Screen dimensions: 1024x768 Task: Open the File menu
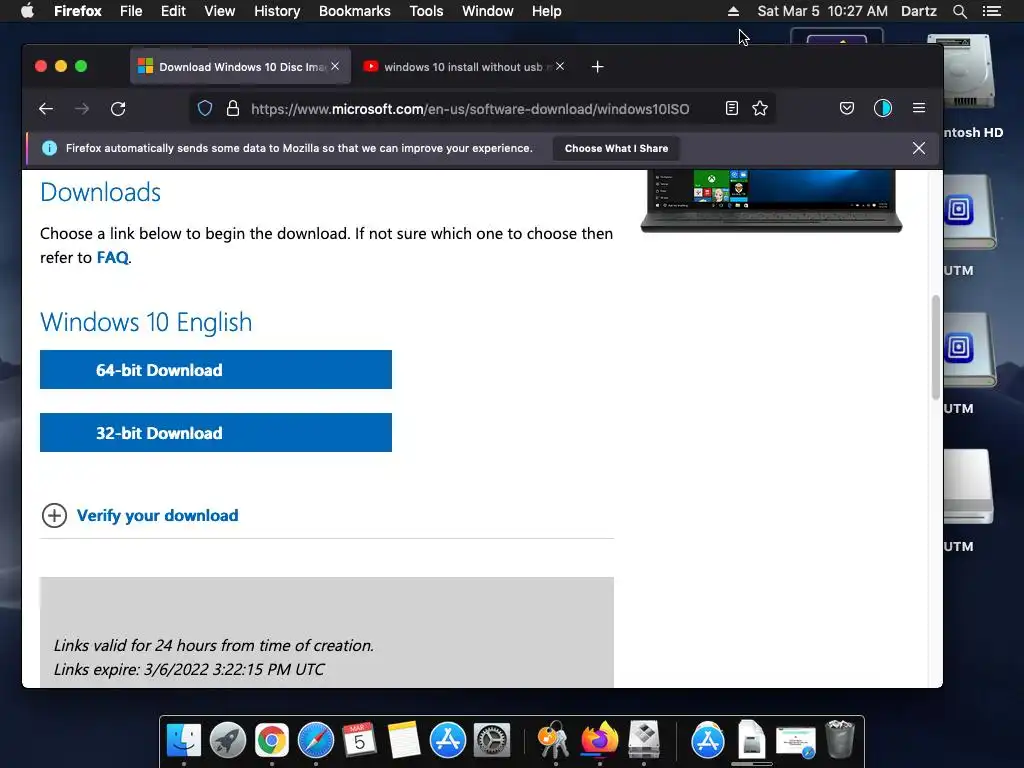point(131,11)
